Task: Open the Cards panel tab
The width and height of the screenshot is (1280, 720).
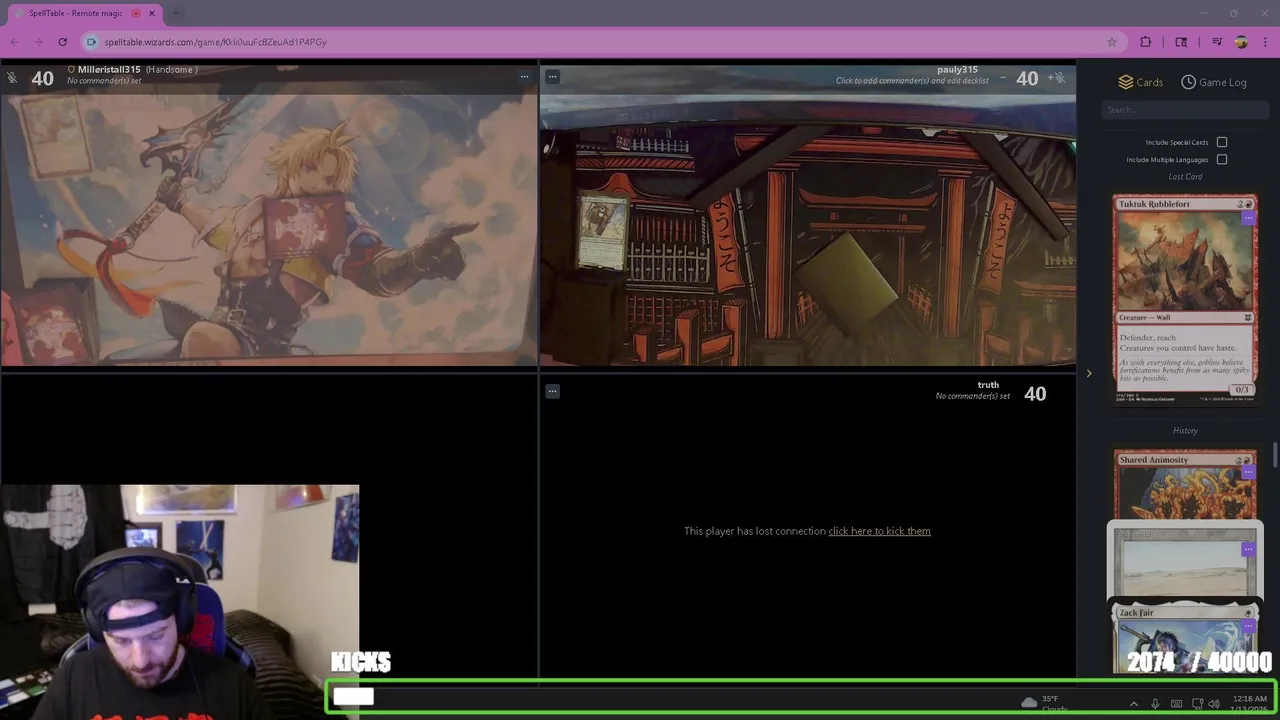Action: [1140, 82]
